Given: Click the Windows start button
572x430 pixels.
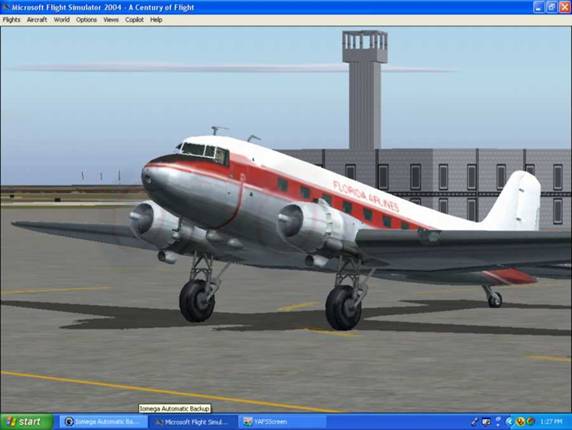Looking at the screenshot, I should (x=27, y=422).
